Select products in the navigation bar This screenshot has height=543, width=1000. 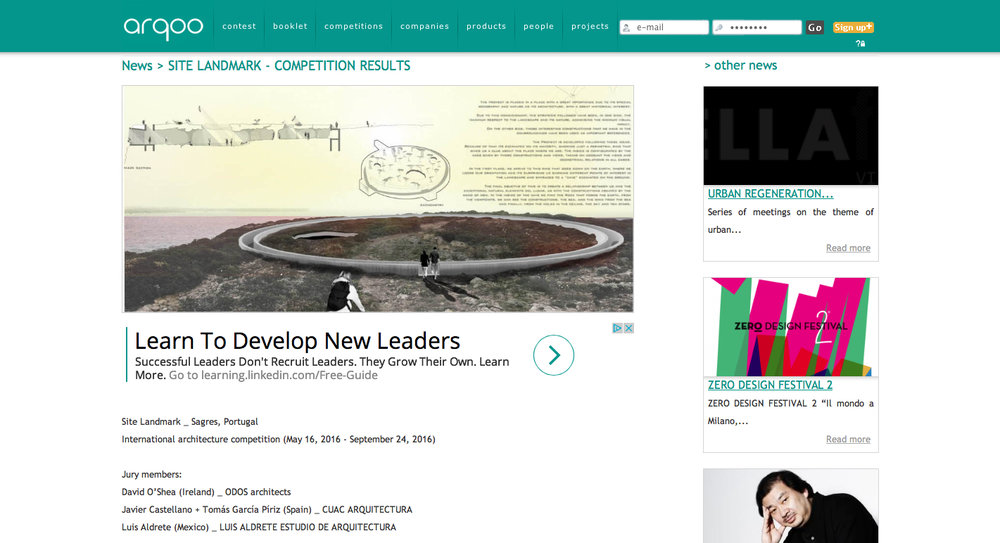point(486,27)
